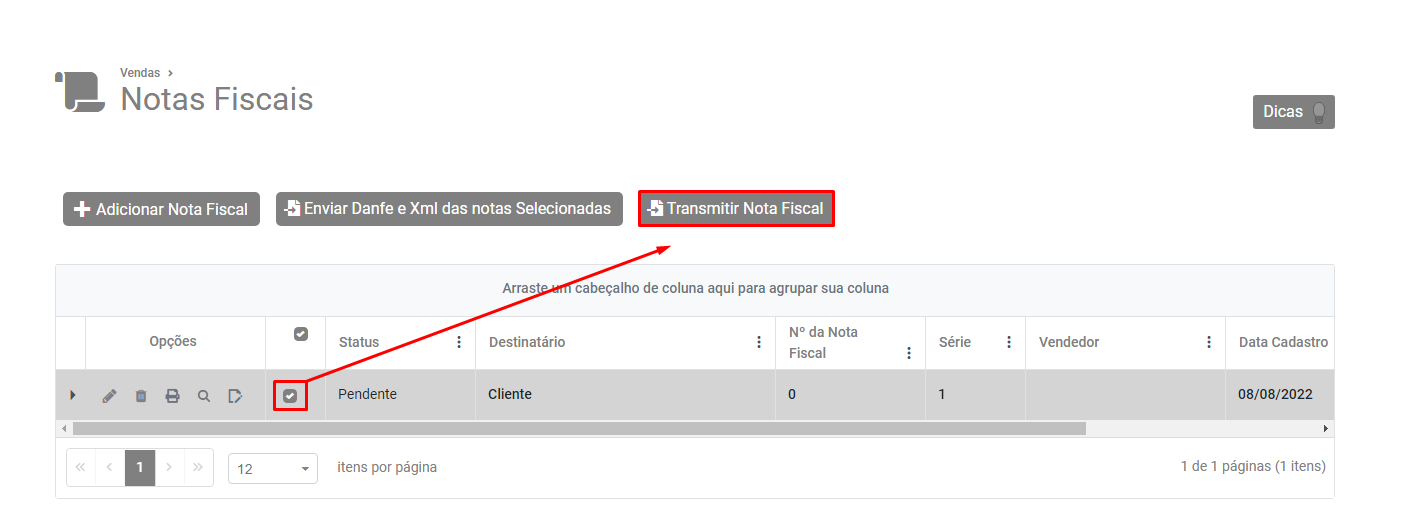Click the magnifying glass view icon
1423x530 pixels.
pos(204,396)
